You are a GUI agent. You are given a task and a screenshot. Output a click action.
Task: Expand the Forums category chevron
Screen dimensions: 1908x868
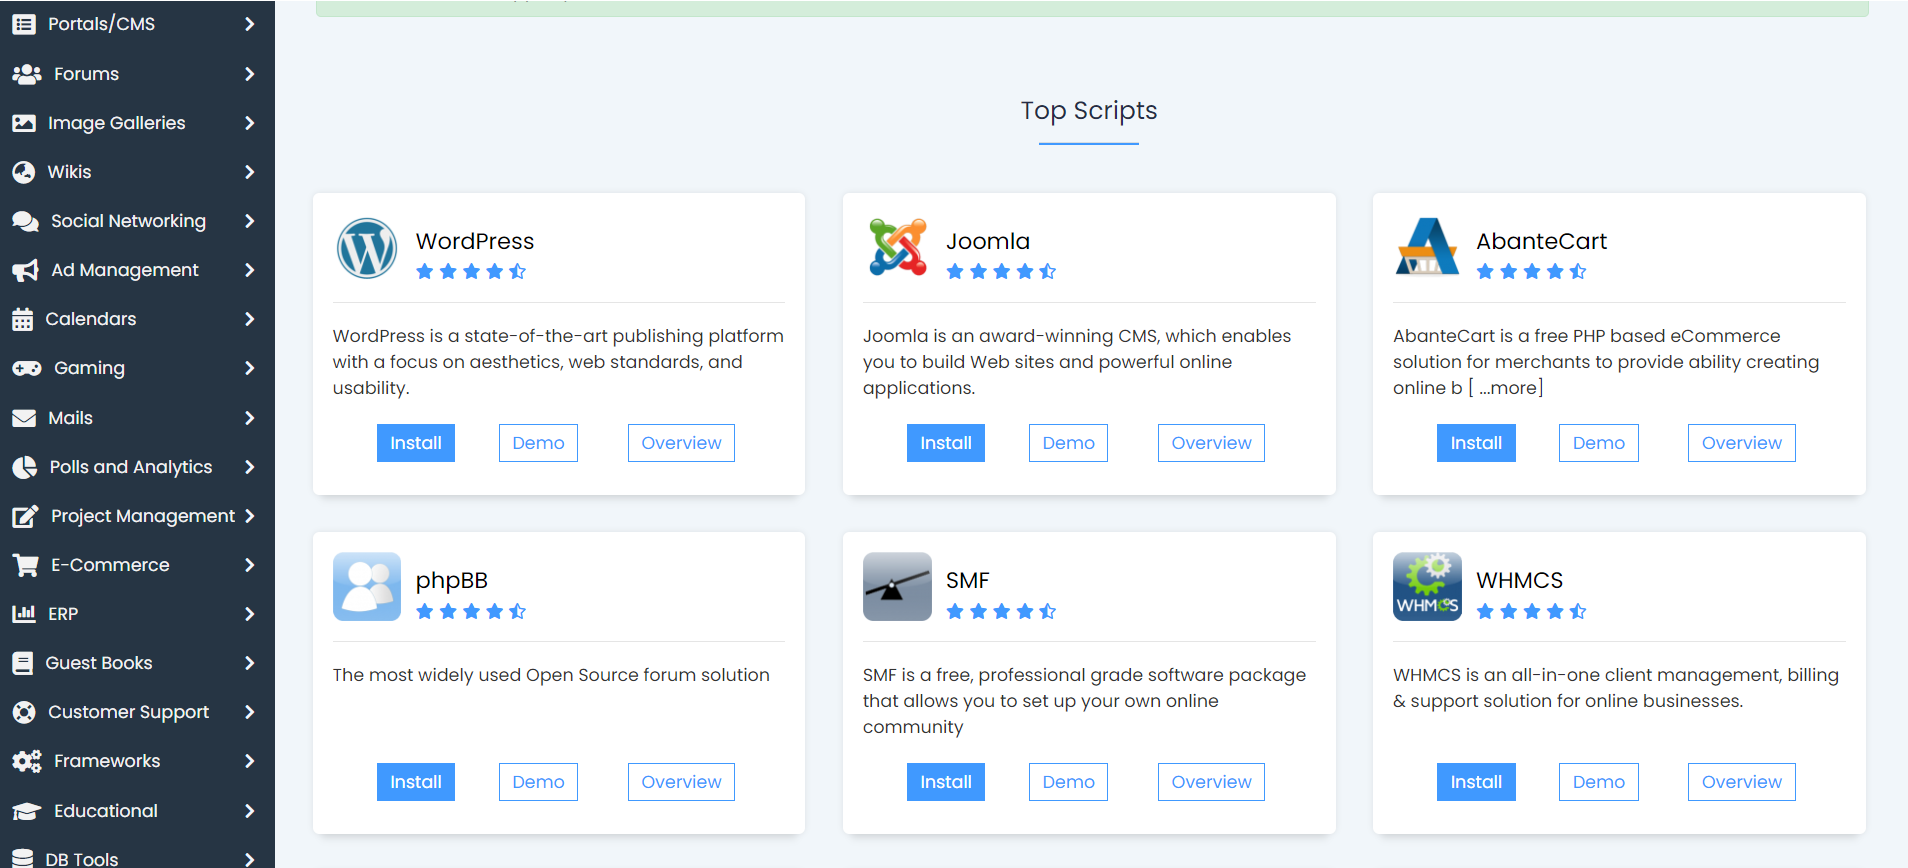coord(250,74)
